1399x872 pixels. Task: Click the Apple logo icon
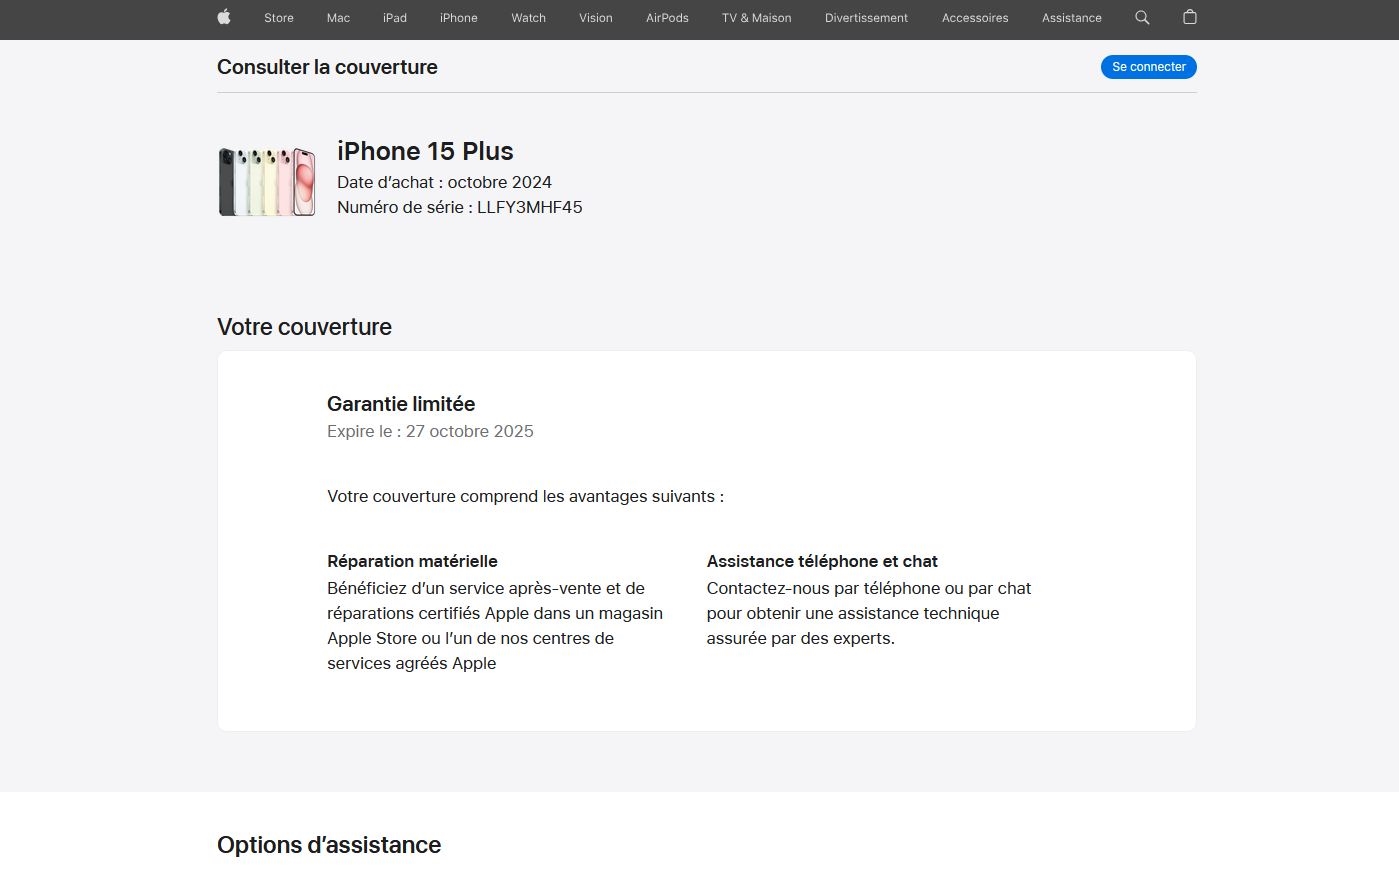(x=224, y=17)
